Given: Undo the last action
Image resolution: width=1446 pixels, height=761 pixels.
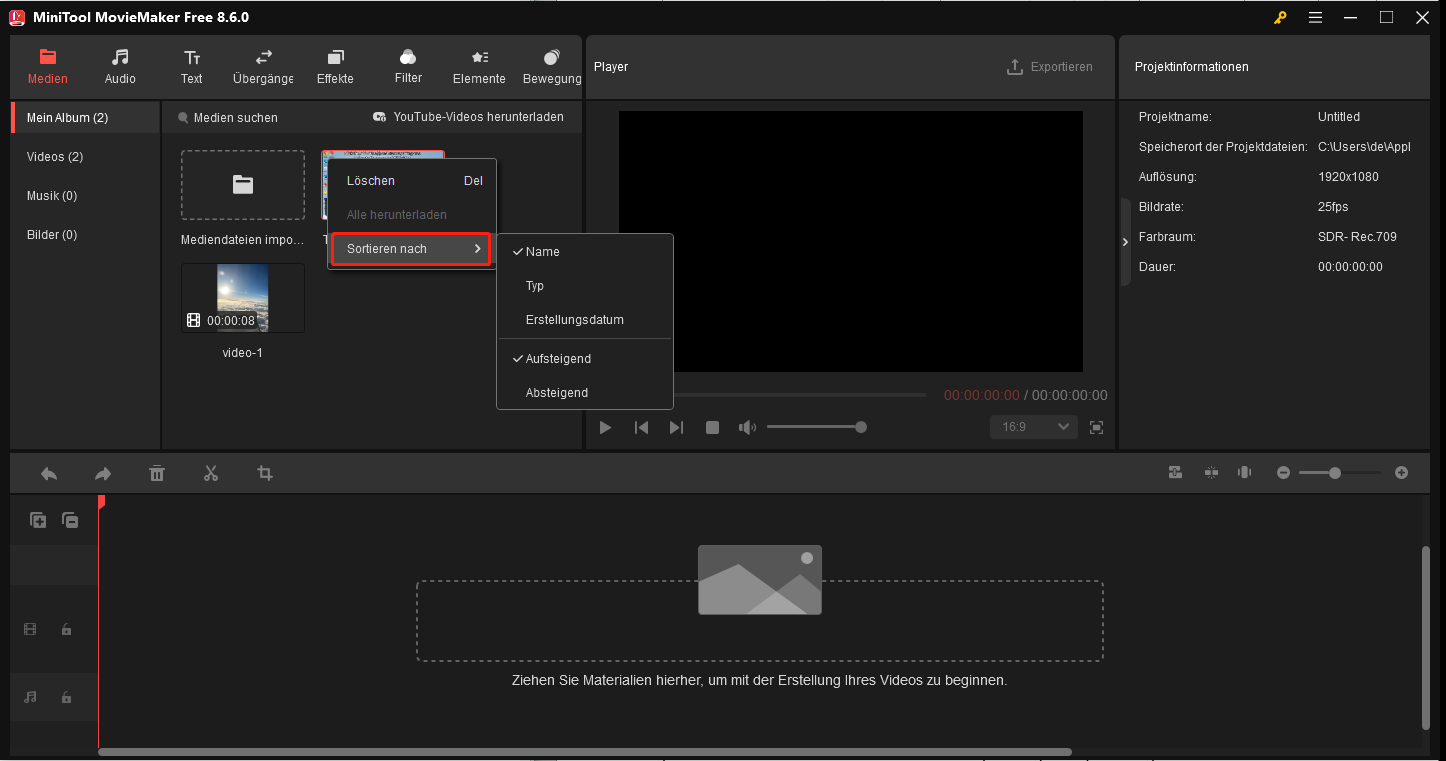Looking at the screenshot, I should click(48, 472).
